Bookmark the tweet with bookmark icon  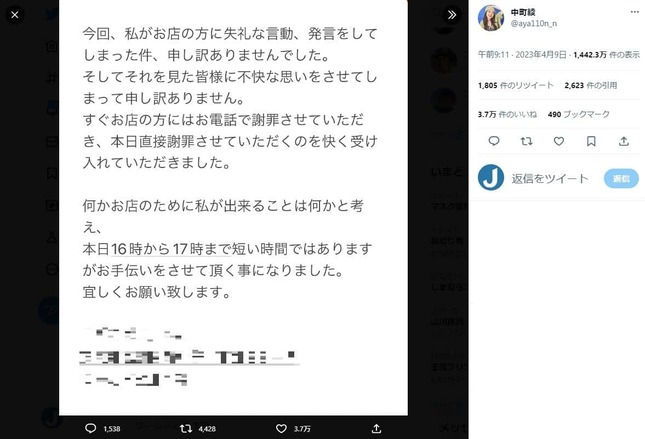[591, 141]
